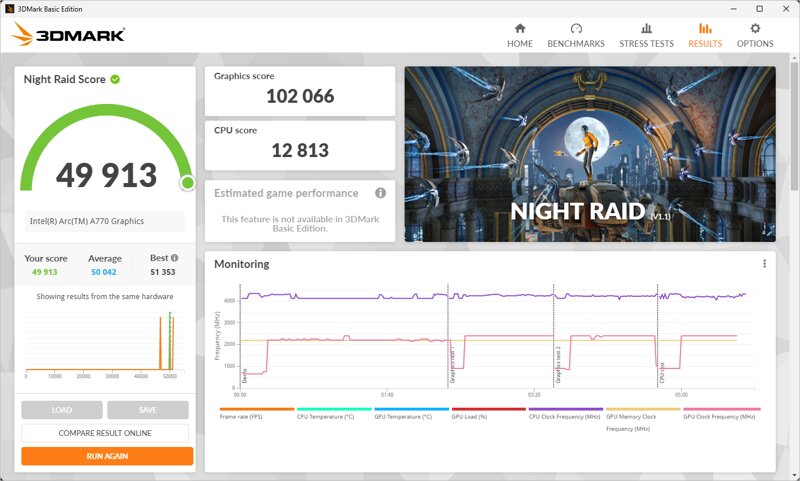Screen dimensions: 800x481
Task: Click the 3DMark logo
Action: [68, 35]
